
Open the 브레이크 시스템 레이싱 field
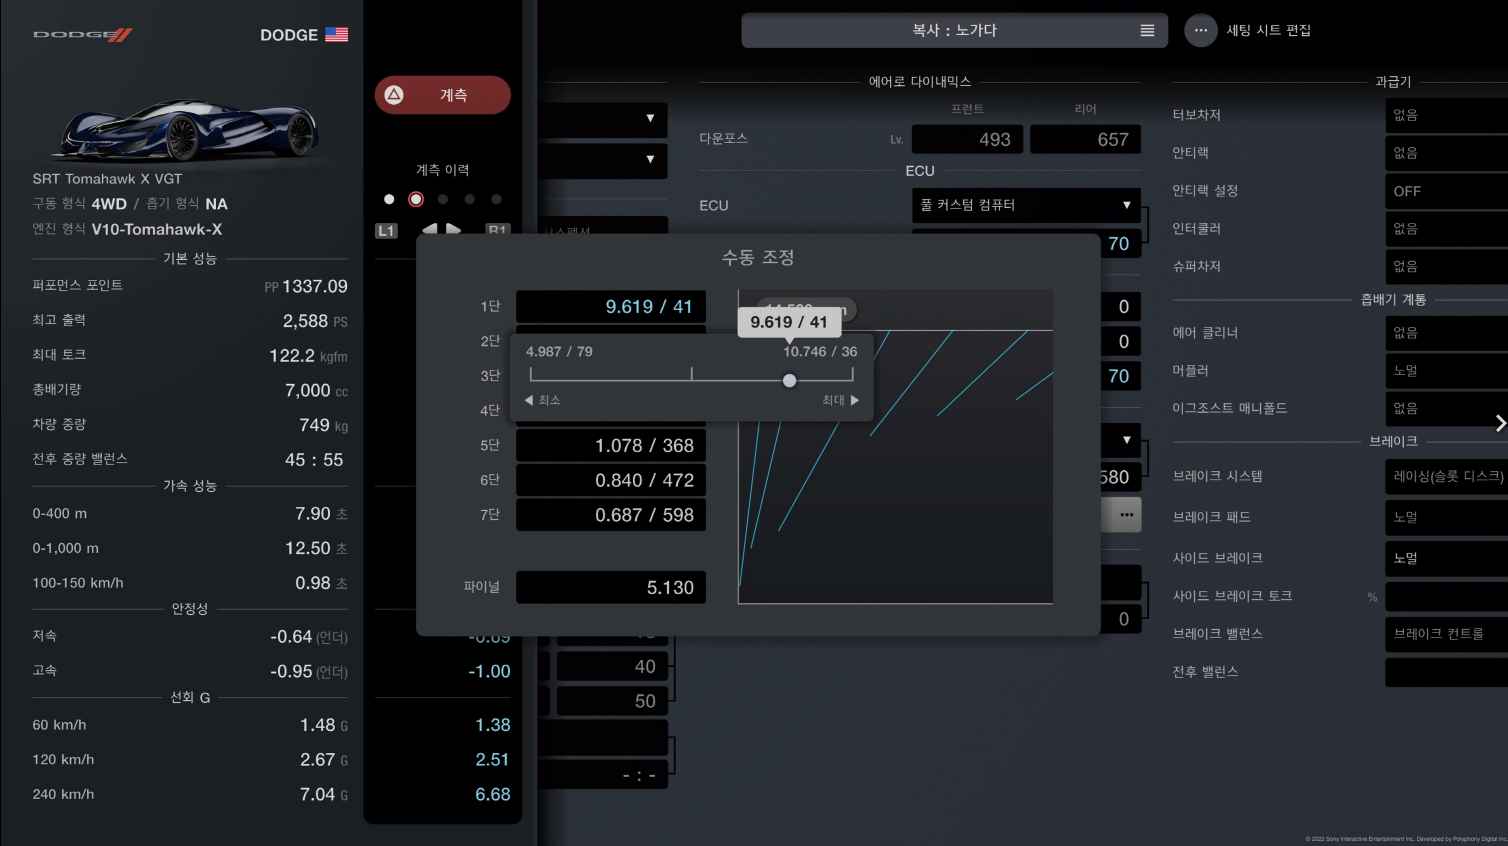(1446, 476)
